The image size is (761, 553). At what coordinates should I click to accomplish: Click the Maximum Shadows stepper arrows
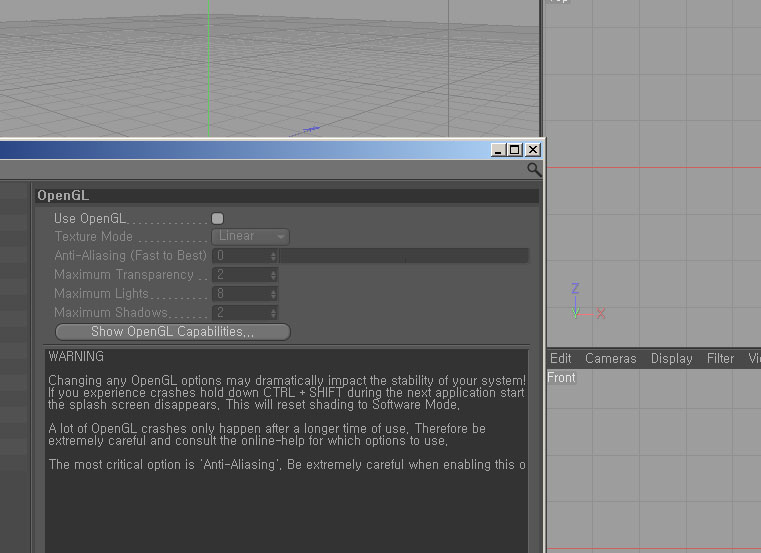[x=273, y=313]
